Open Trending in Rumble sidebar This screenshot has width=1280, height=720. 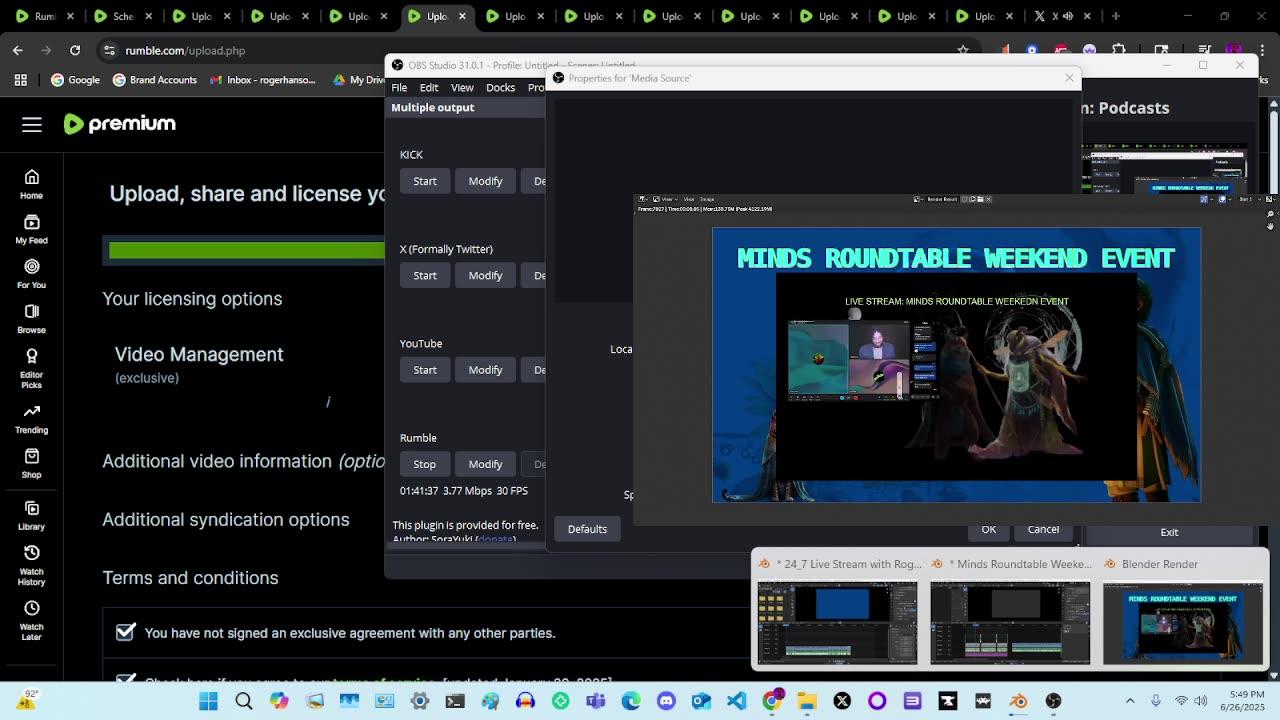[x=31, y=419]
